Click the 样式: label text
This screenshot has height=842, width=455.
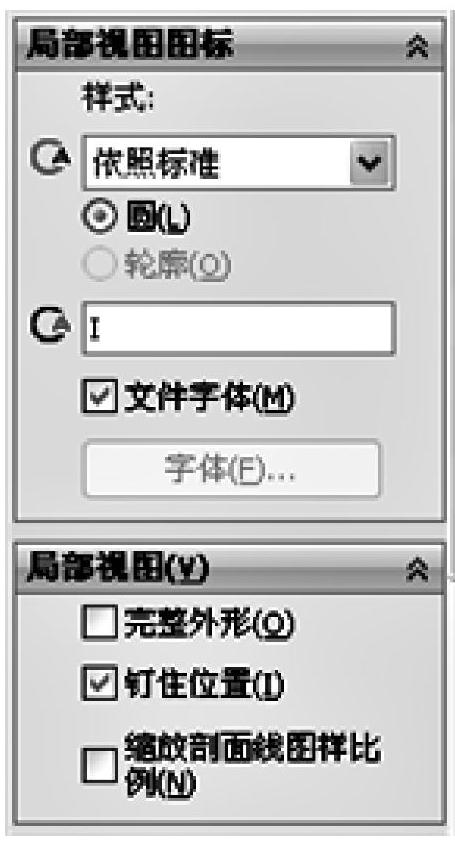coord(117,100)
